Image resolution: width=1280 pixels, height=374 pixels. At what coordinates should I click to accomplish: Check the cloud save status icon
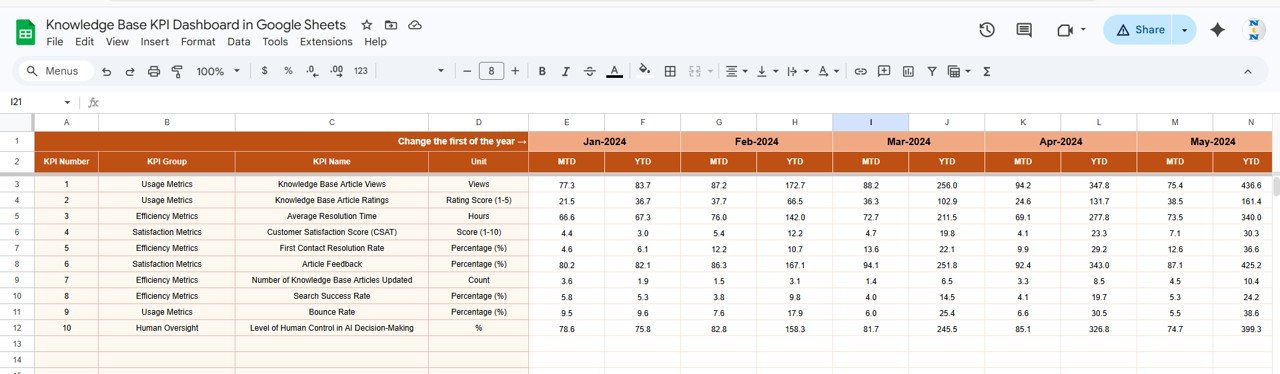coord(415,25)
